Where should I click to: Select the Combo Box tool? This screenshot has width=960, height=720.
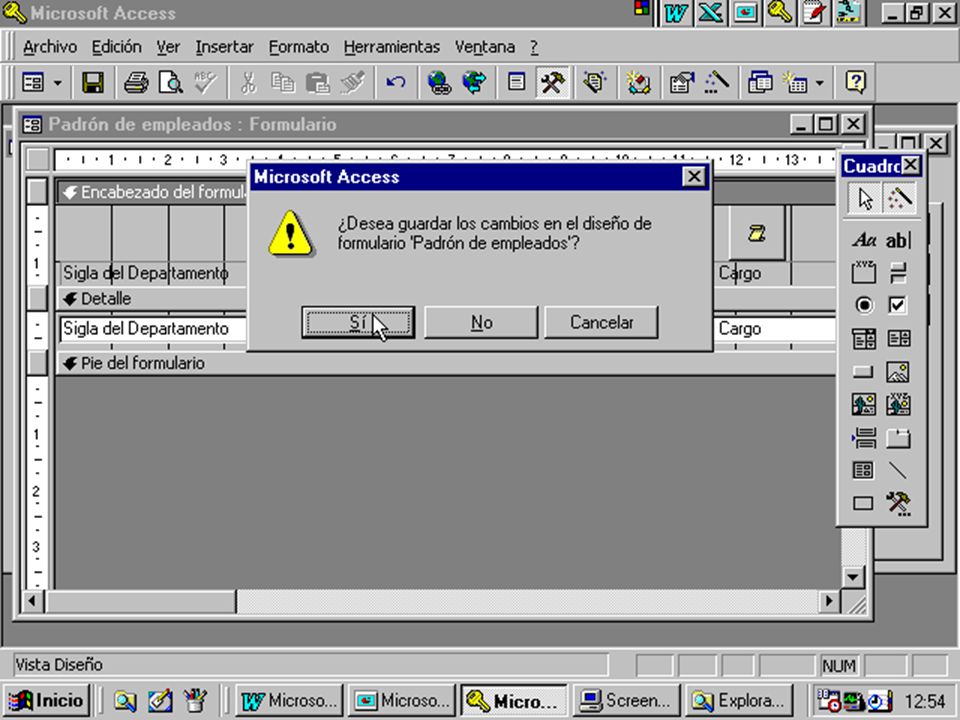[x=864, y=339]
